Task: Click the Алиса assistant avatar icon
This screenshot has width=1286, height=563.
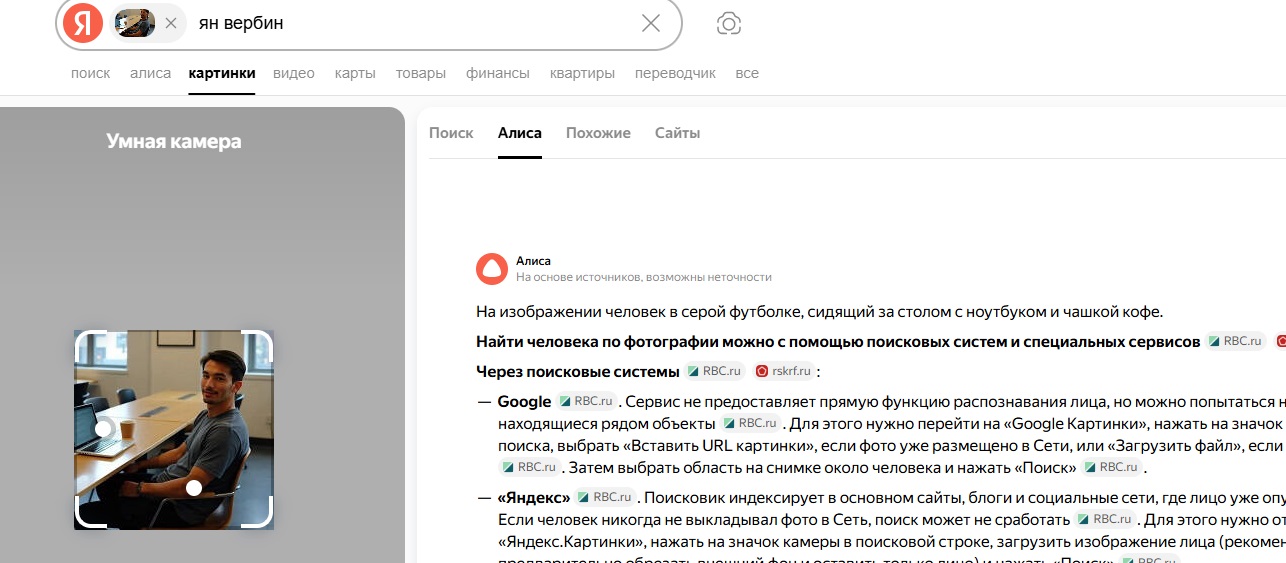Action: [491, 269]
